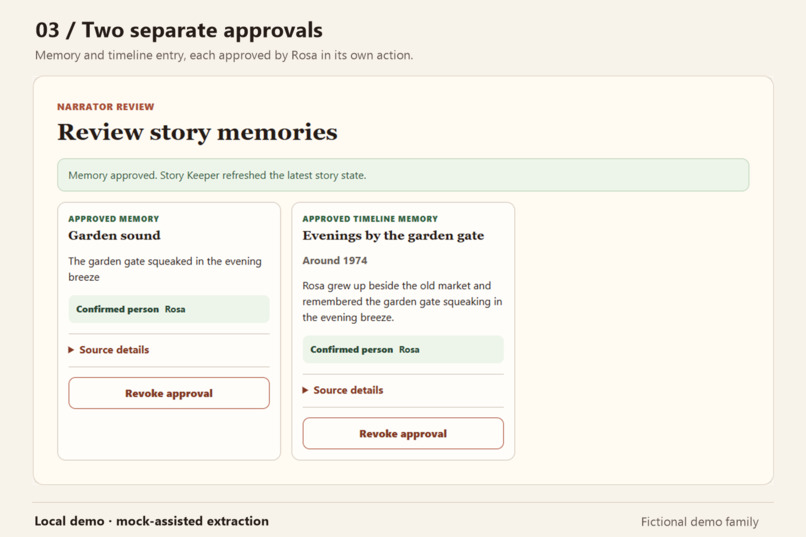Screen dimensions: 806x537
Task: Revoke approval for Garden sound memory
Action: [169, 393]
